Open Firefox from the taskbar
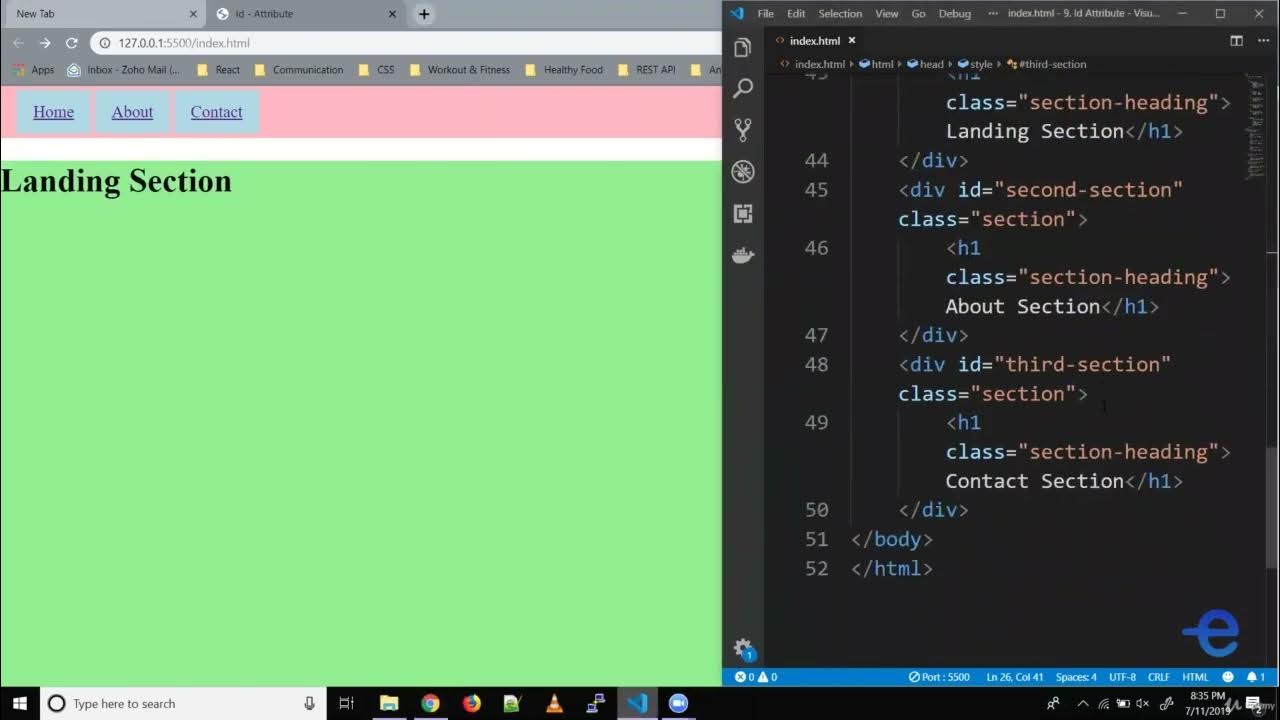The height and width of the screenshot is (720, 1280). coord(471,703)
